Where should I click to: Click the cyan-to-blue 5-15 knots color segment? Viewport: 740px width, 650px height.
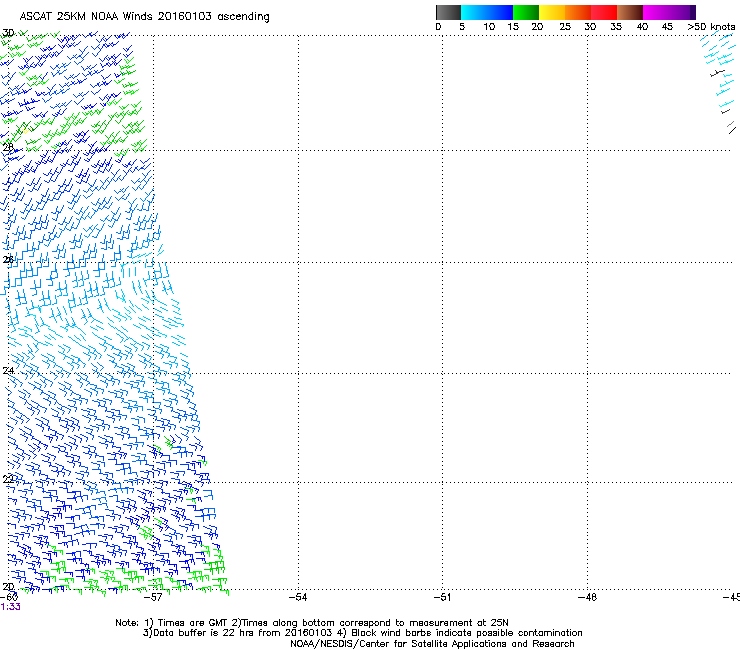[487, 12]
